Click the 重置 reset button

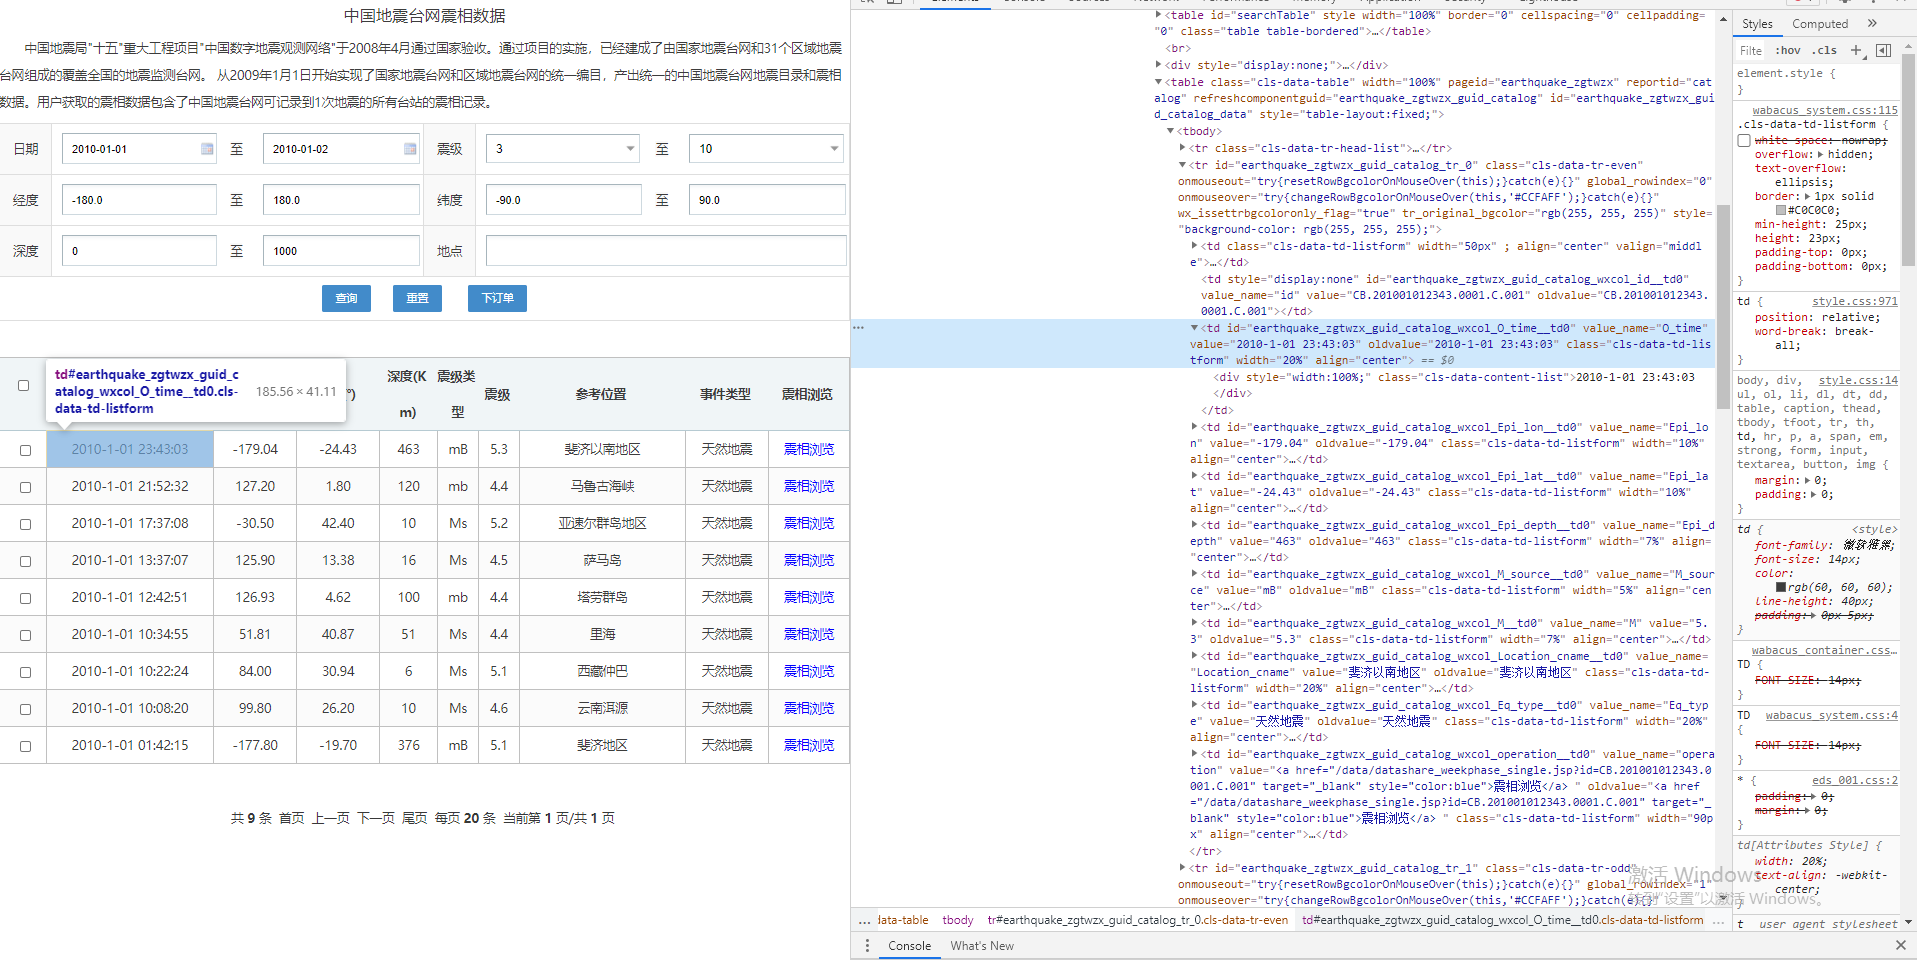point(417,298)
